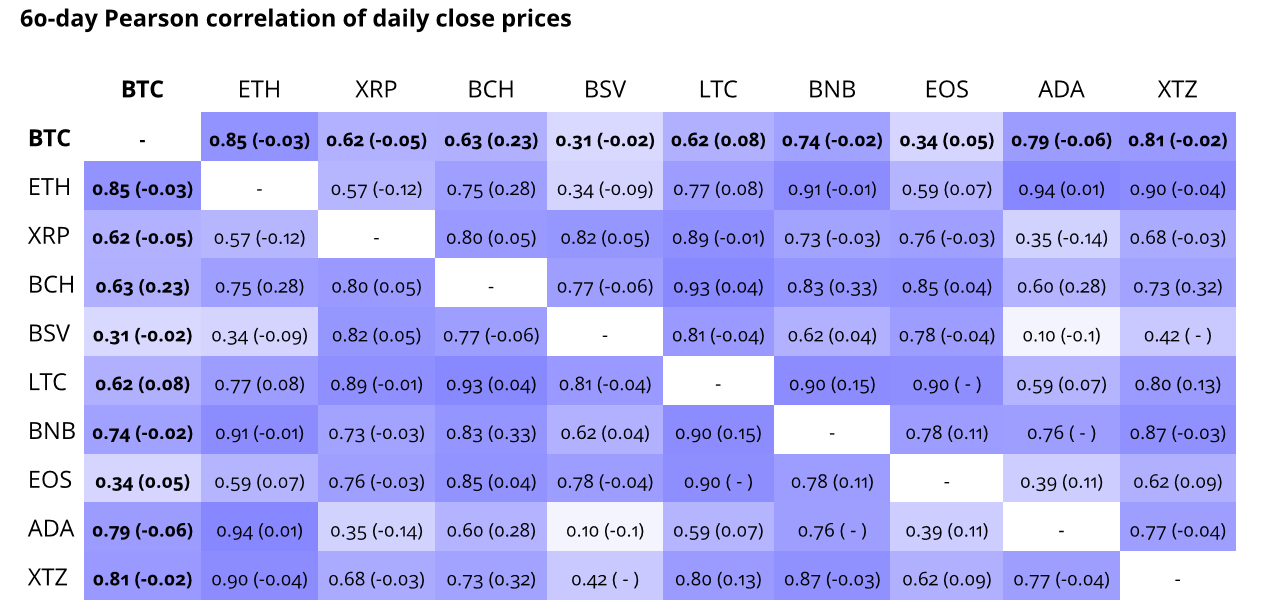Click BCH row's LTC cell showing 0.93
Viewport: 1268px width, 614px height.
(x=718, y=286)
